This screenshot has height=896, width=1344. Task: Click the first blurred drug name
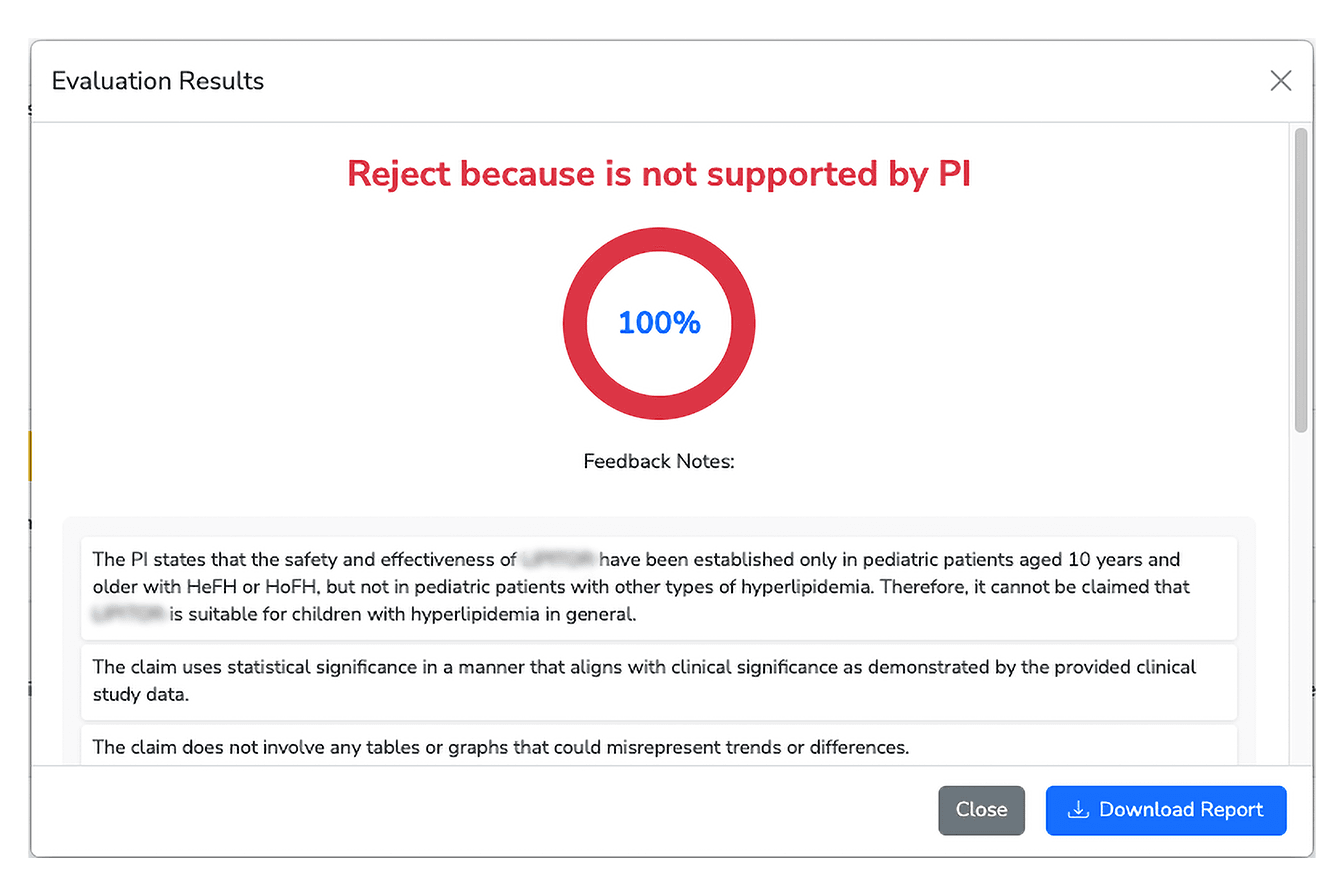pos(557,559)
